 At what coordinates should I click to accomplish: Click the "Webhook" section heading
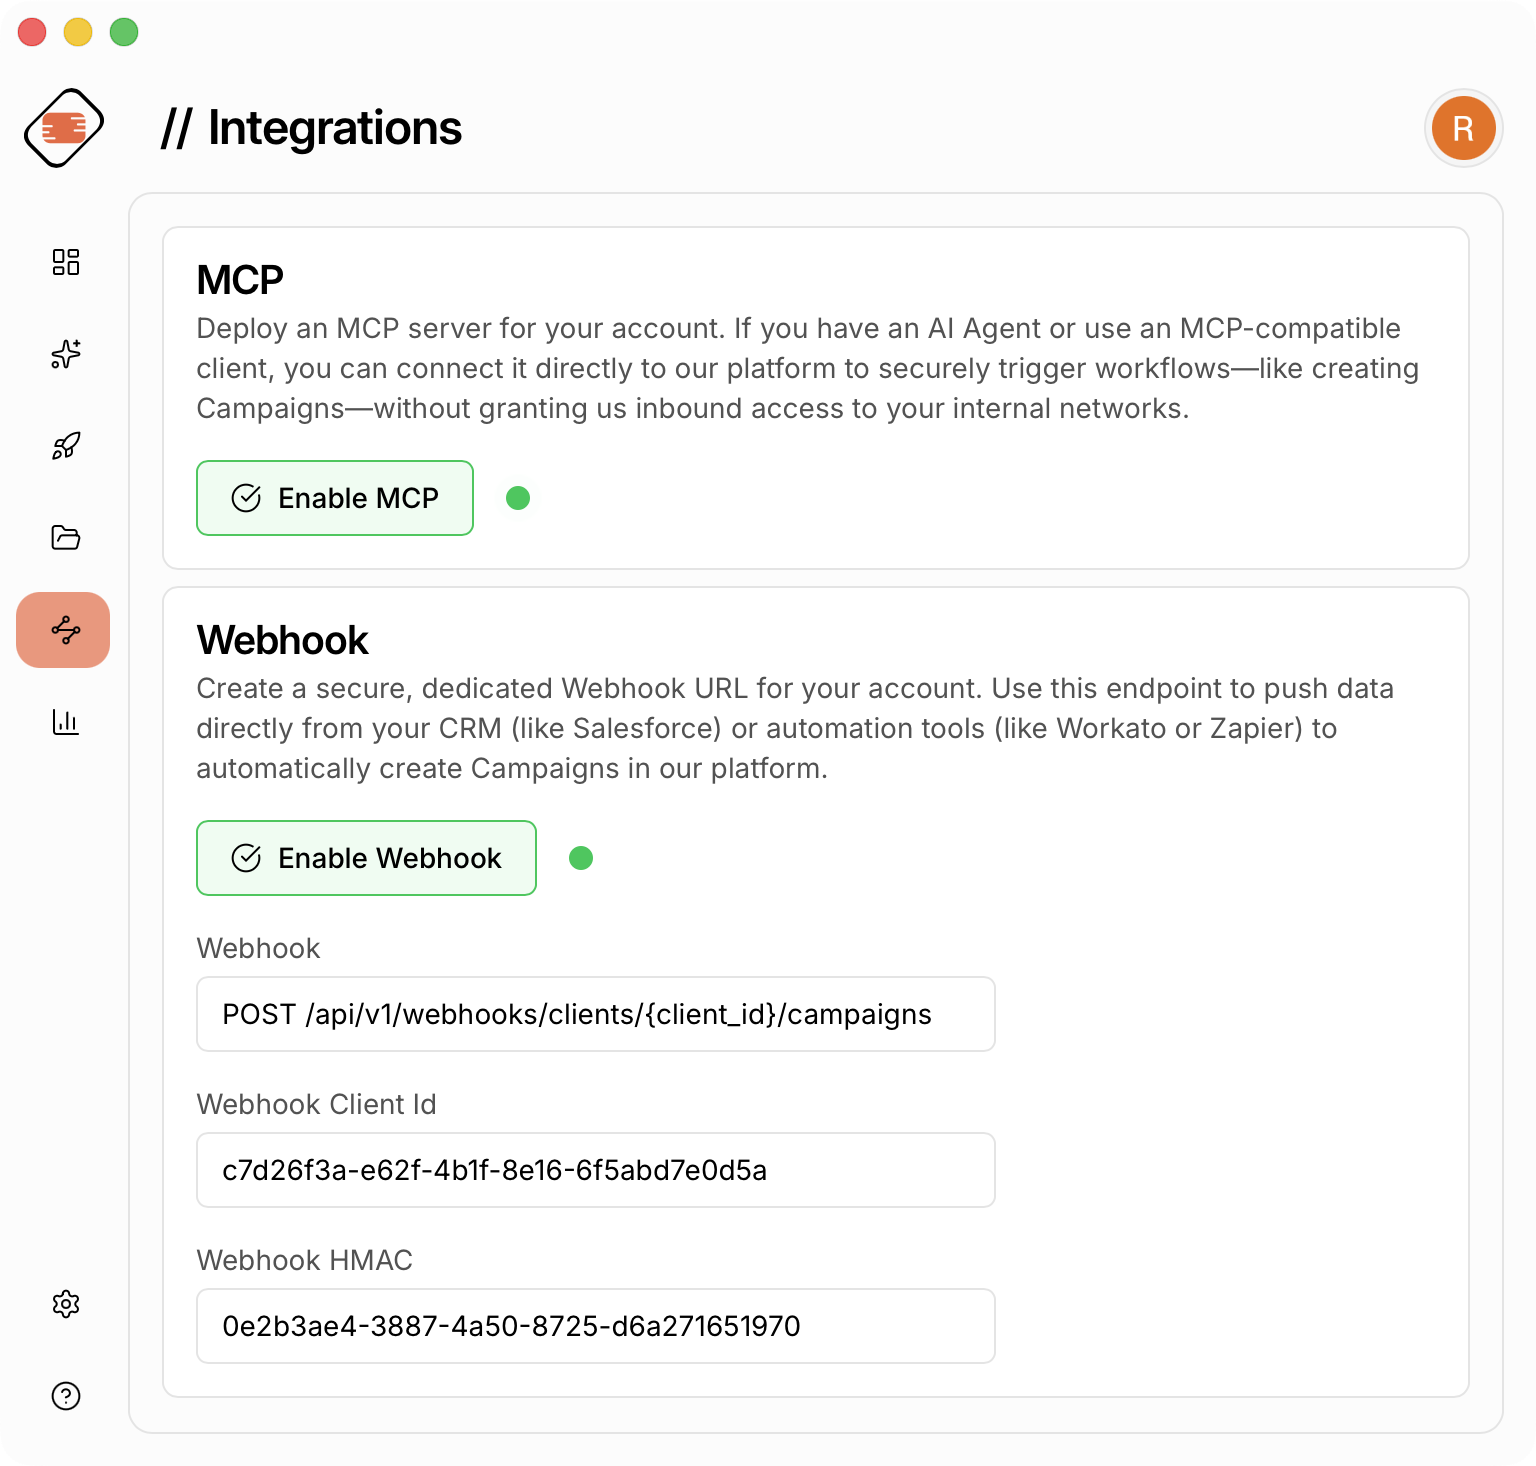(283, 640)
